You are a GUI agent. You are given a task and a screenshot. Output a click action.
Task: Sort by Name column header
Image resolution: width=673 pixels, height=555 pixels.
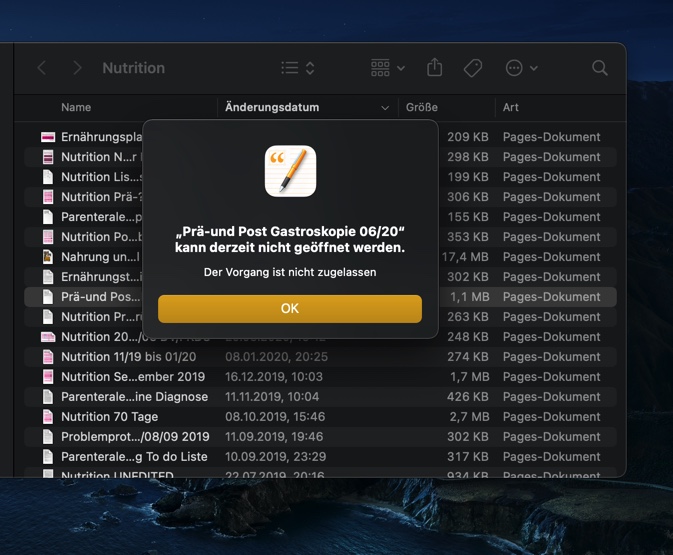[76, 107]
